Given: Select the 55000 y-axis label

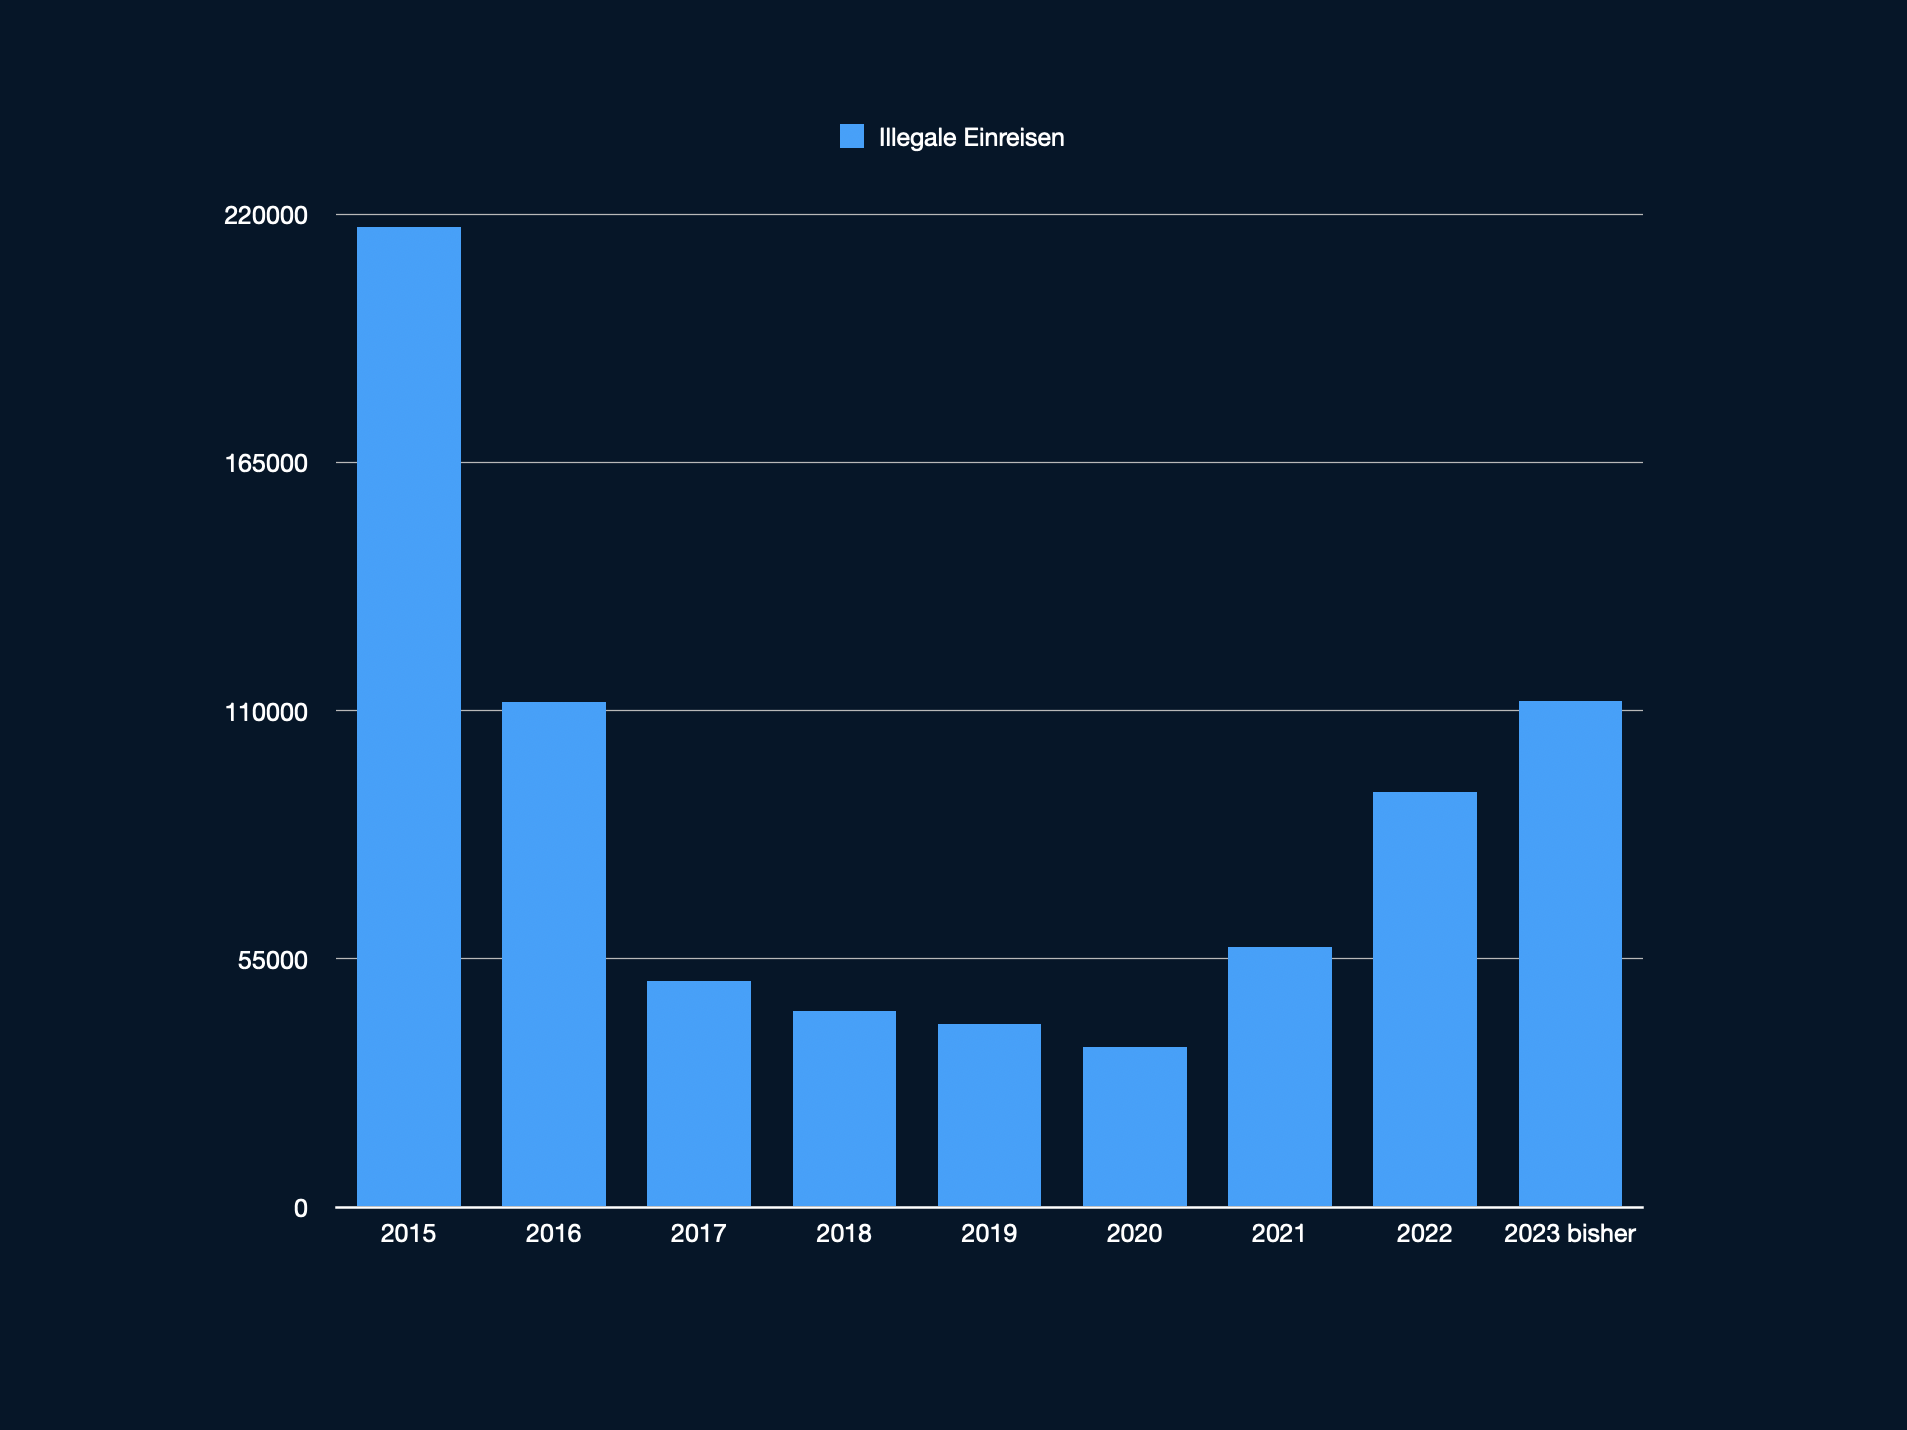Looking at the screenshot, I should [x=272, y=960].
